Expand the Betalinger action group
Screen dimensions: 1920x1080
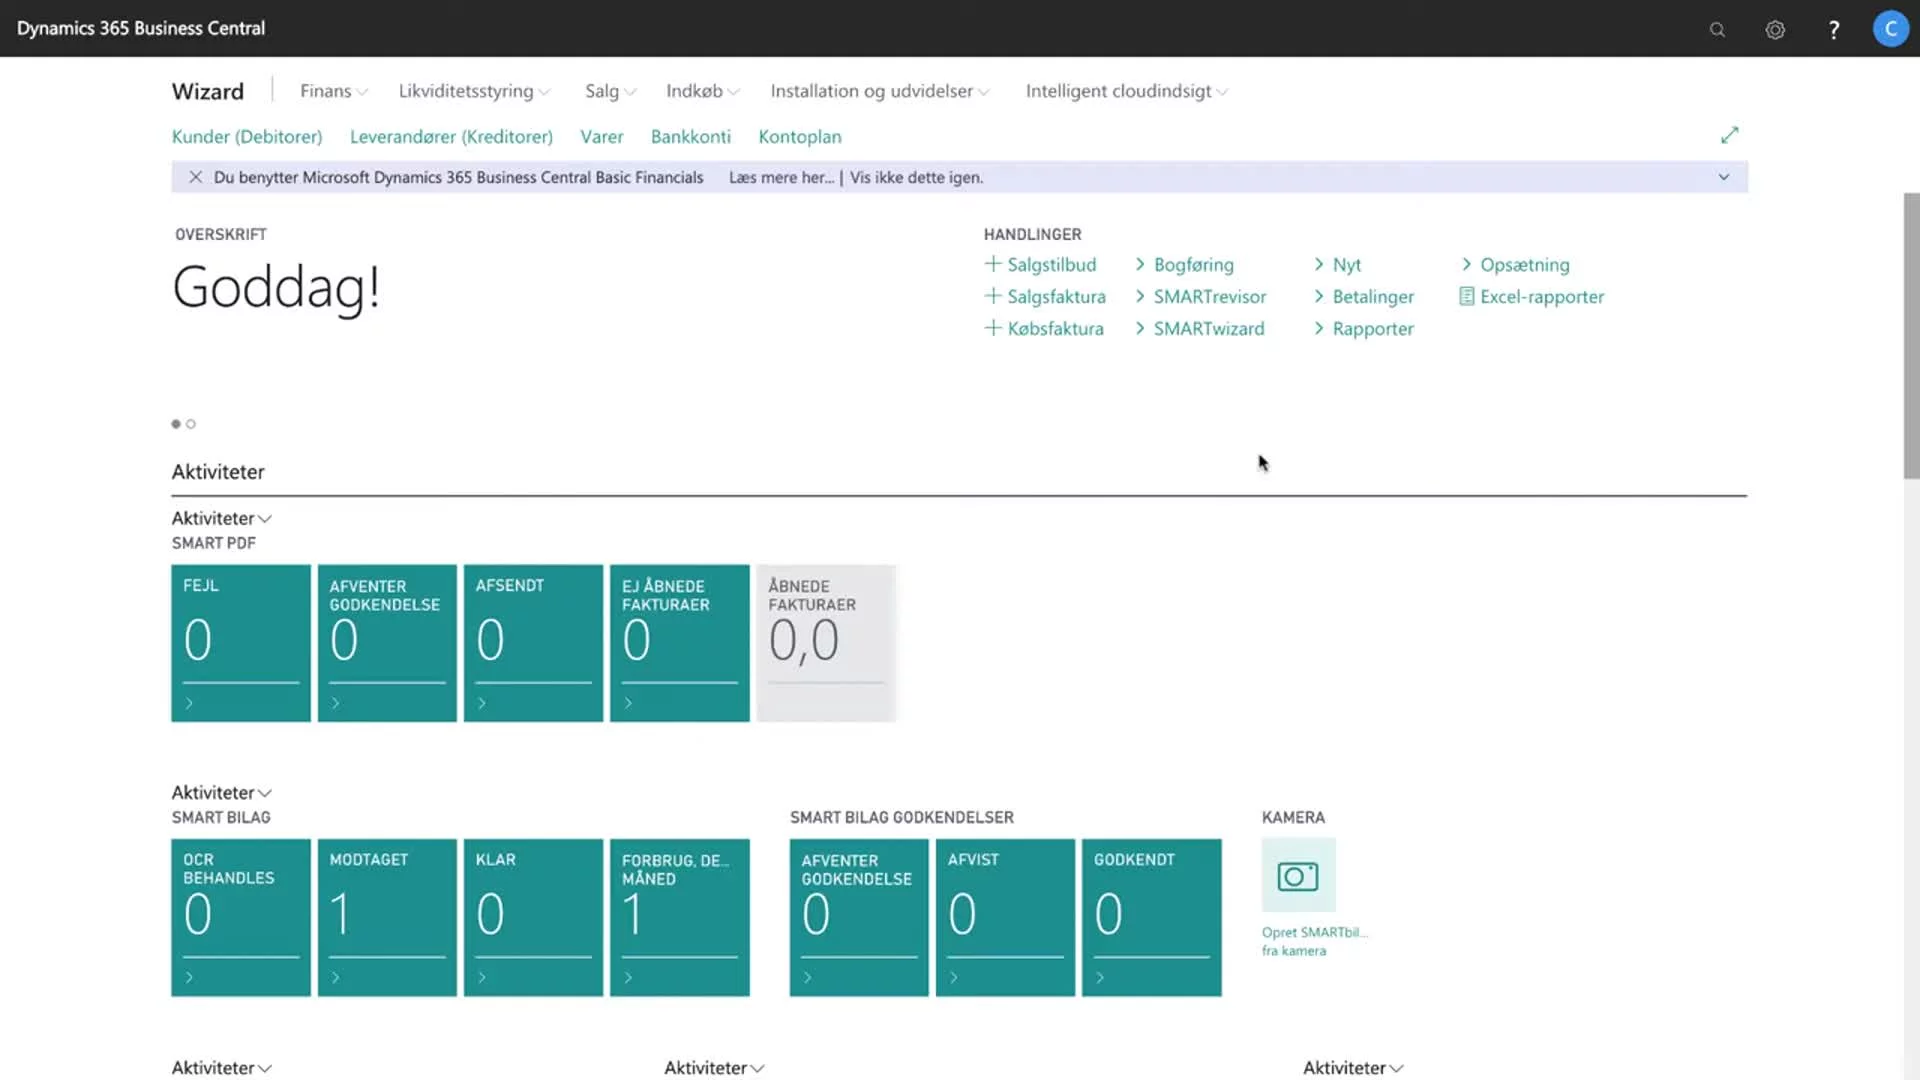pyautogui.click(x=1364, y=297)
